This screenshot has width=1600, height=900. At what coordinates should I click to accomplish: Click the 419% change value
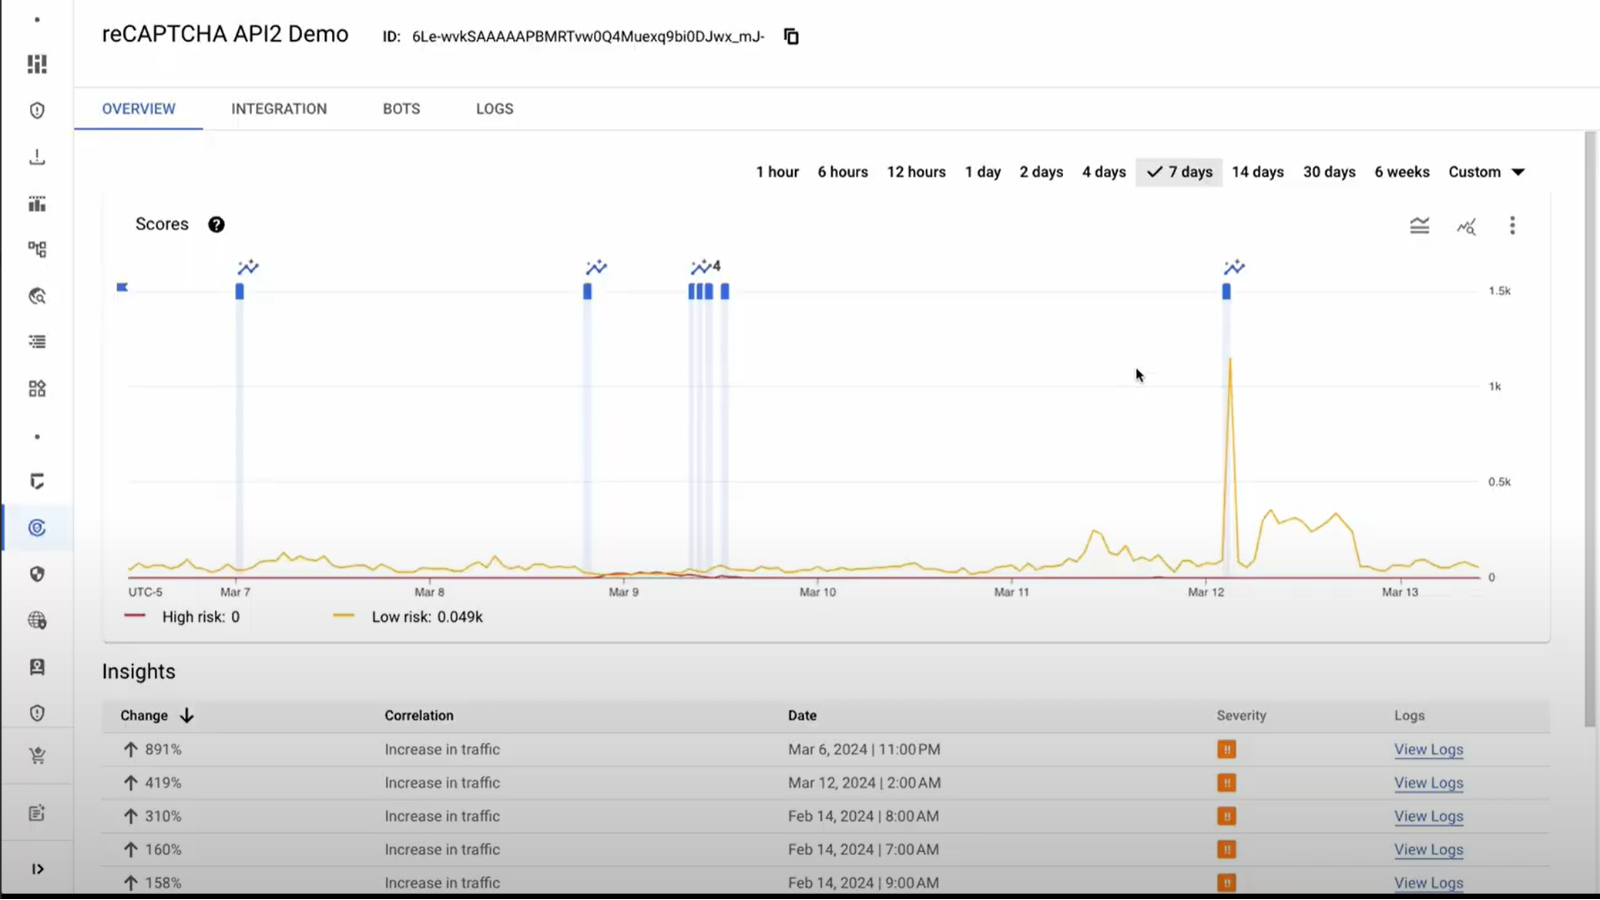coord(163,783)
